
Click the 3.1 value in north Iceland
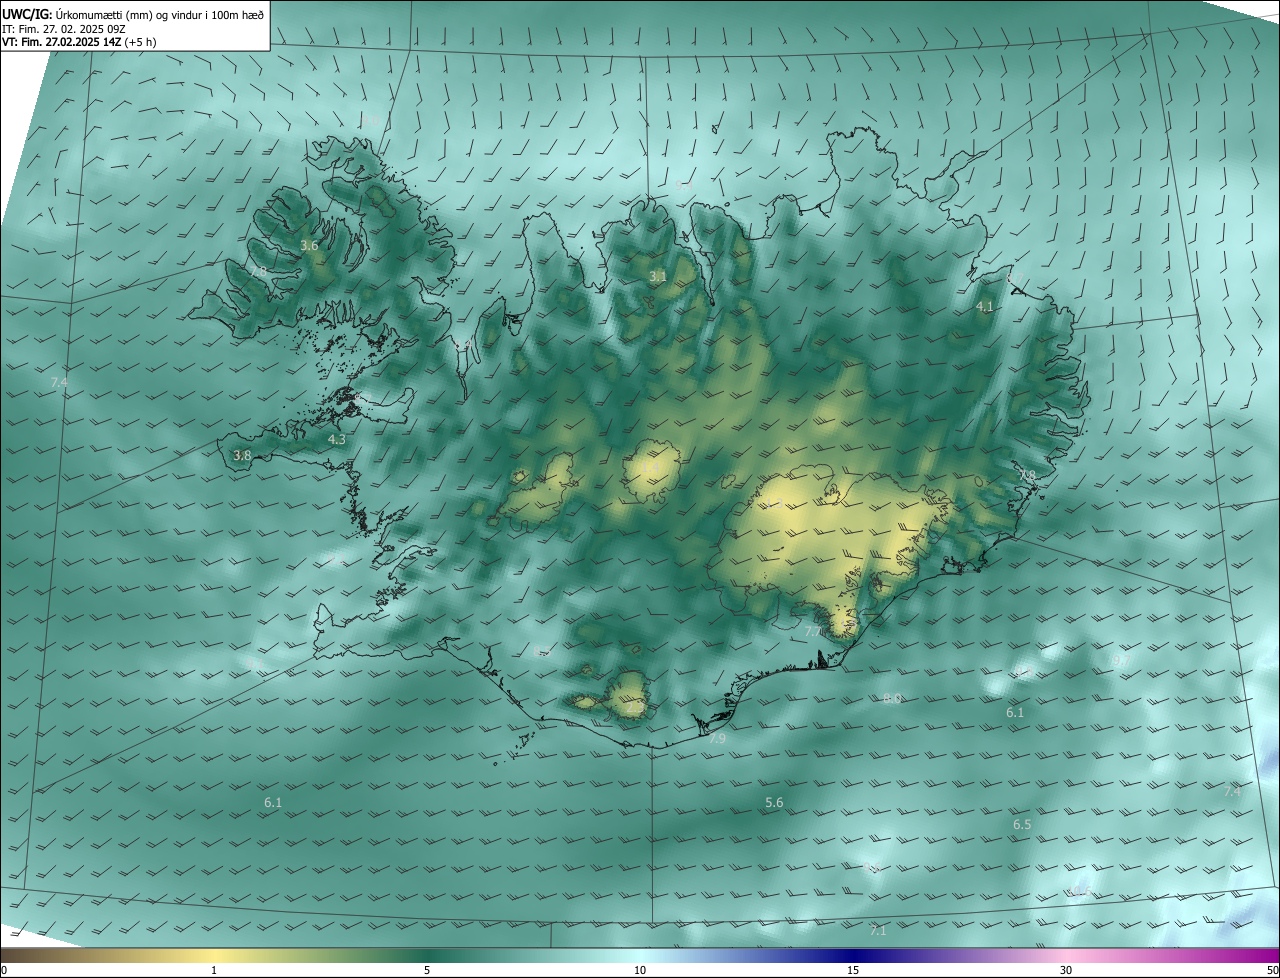(657, 276)
